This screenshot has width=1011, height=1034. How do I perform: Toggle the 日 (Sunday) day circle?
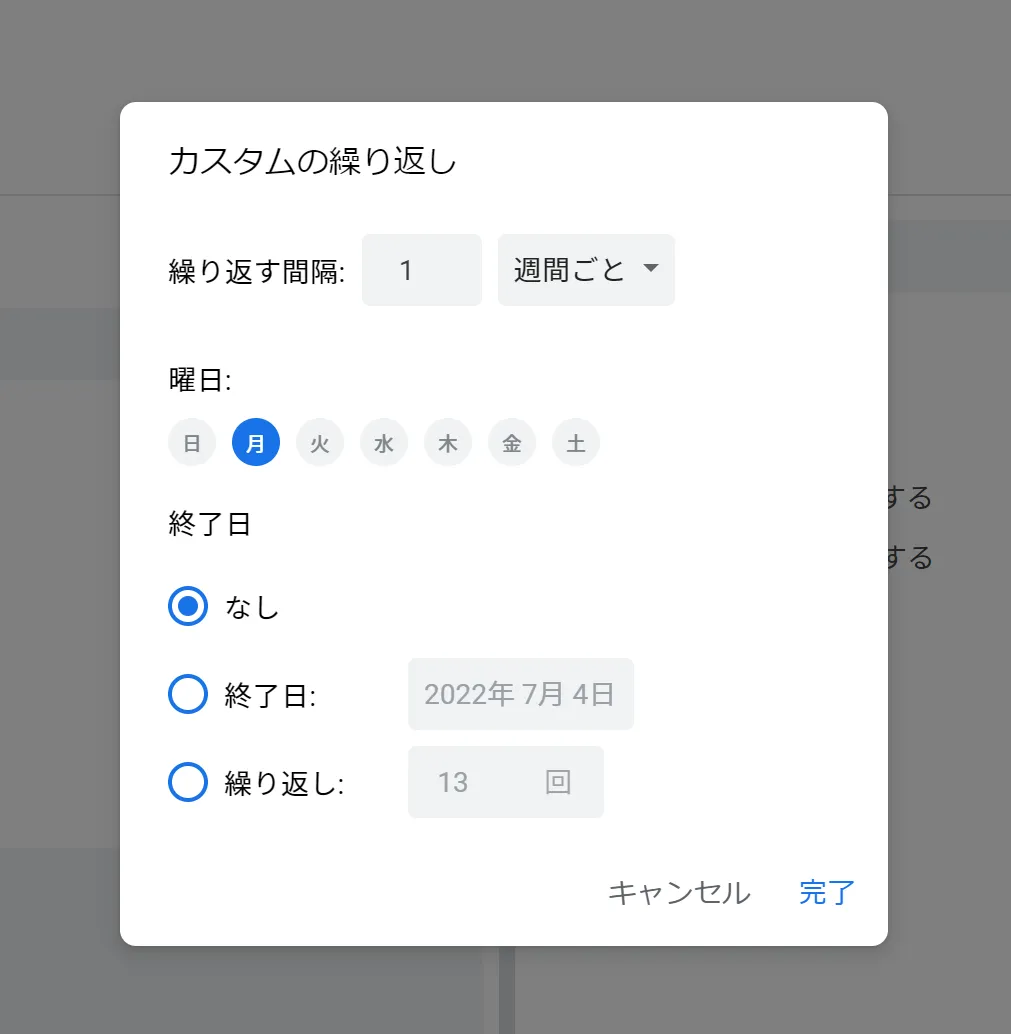[x=192, y=442]
